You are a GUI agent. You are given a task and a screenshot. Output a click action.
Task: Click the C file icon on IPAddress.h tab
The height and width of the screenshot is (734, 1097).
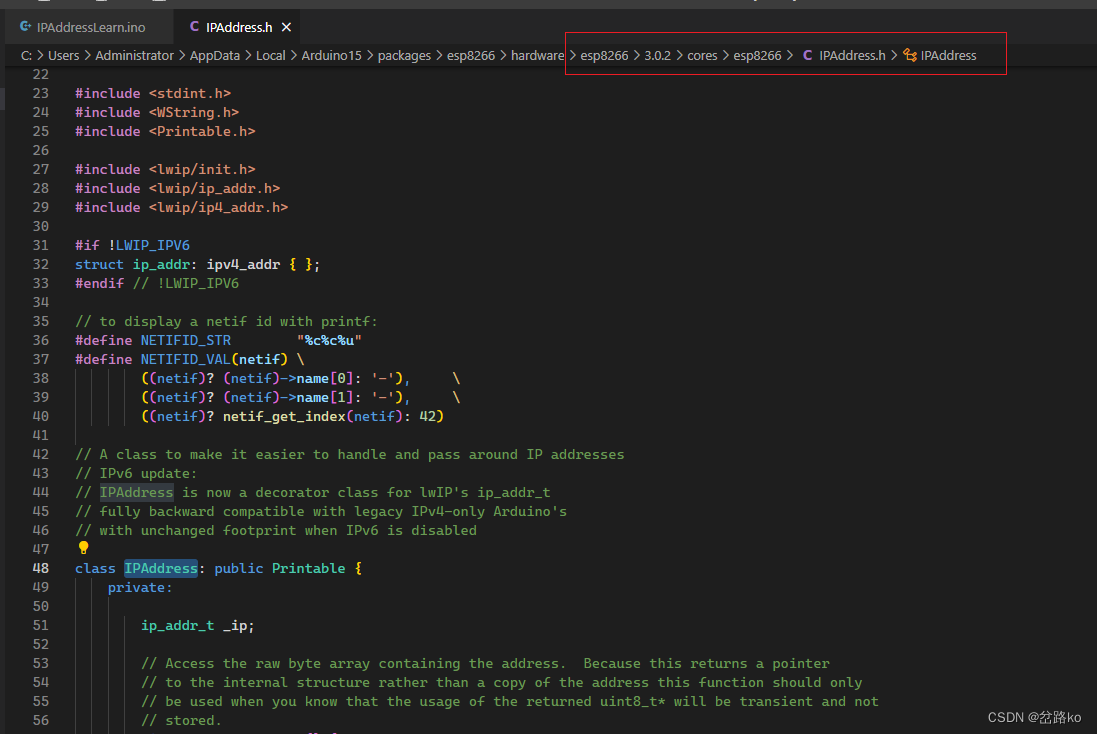pyautogui.click(x=194, y=27)
